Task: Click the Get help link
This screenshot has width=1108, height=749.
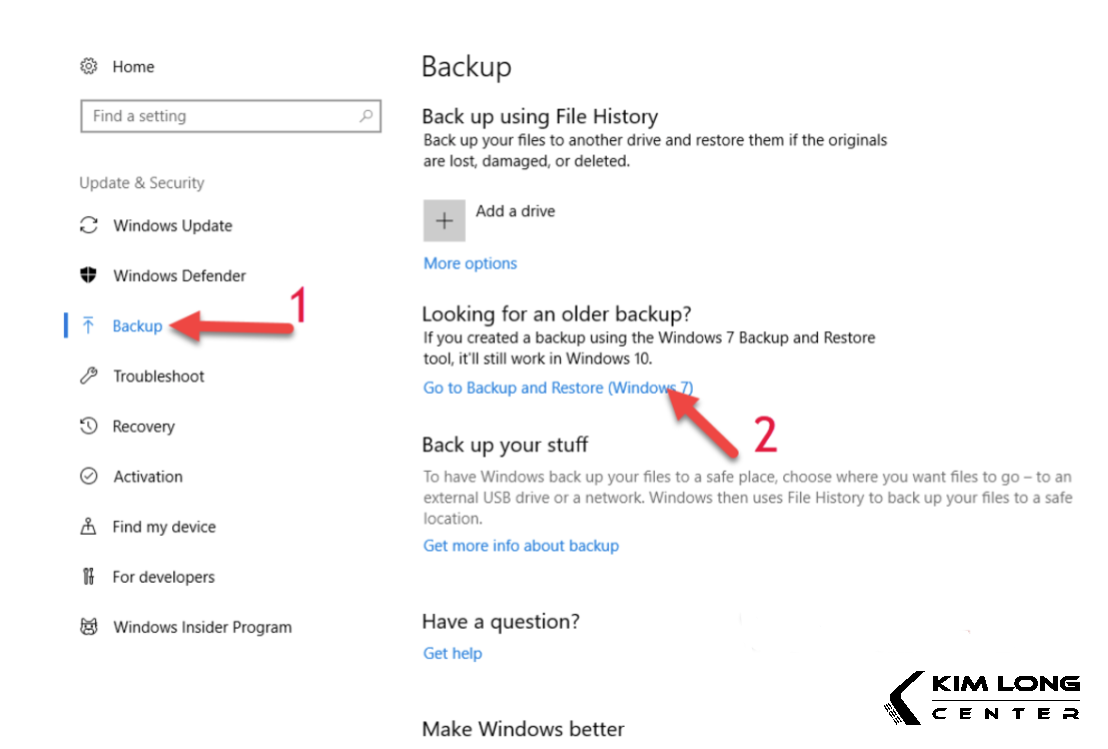Action: point(452,653)
